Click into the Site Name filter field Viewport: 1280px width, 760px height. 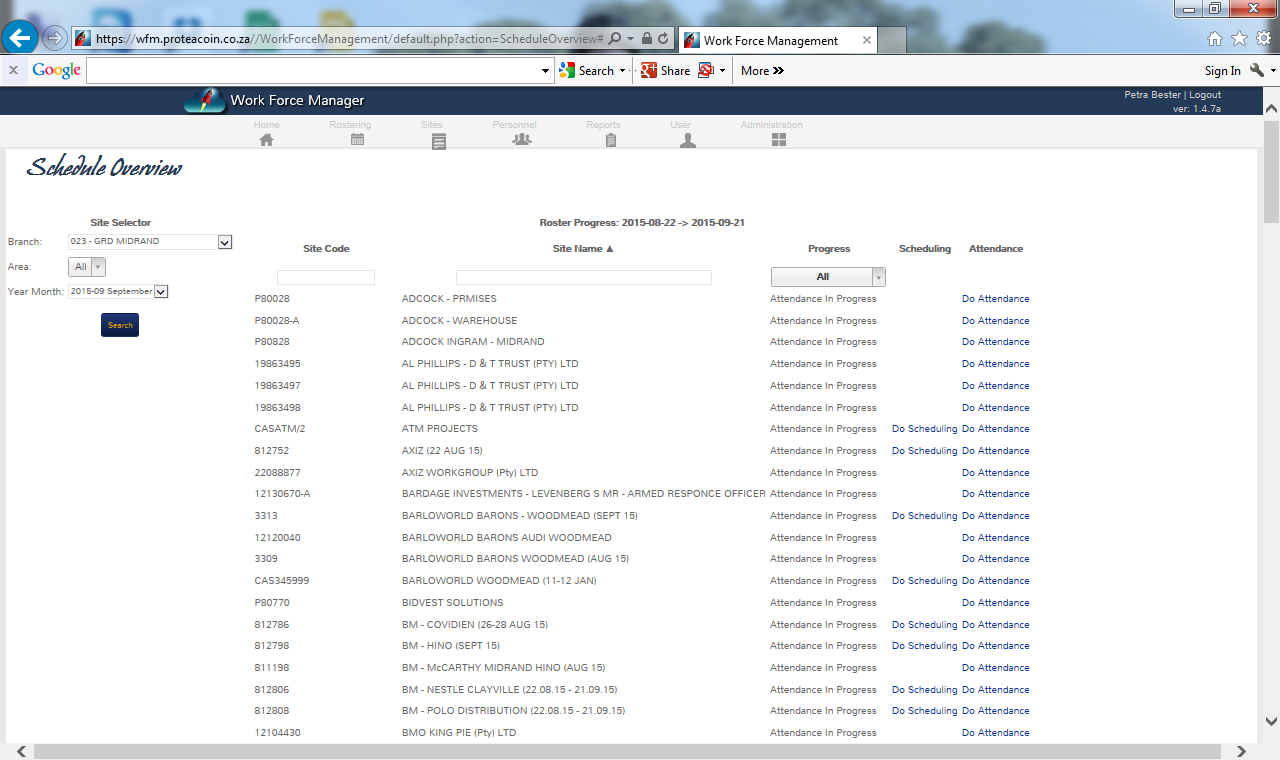click(x=584, y=277)
